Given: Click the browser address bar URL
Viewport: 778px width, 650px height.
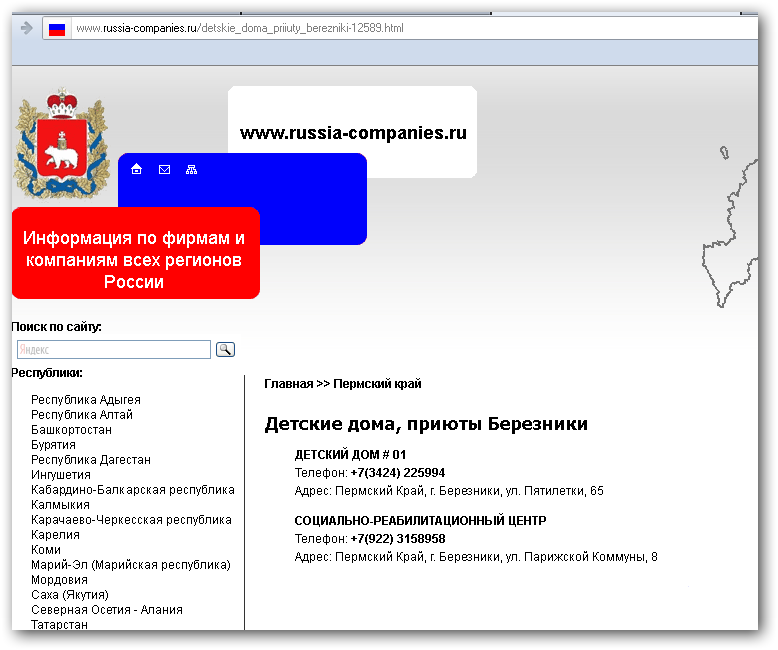Looking at the screenshot, I should 240,28.
